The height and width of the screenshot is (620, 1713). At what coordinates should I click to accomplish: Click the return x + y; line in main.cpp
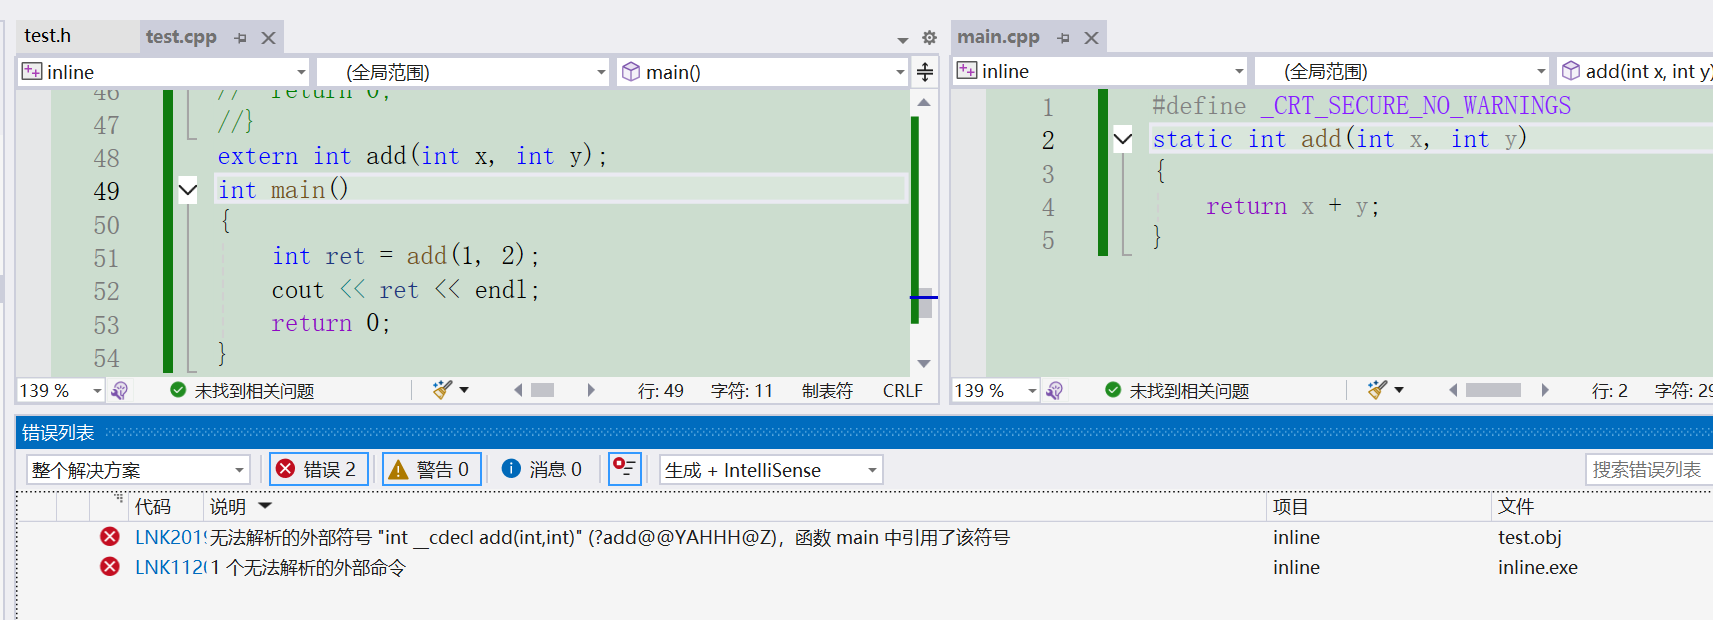click(x=1292, y=206)
